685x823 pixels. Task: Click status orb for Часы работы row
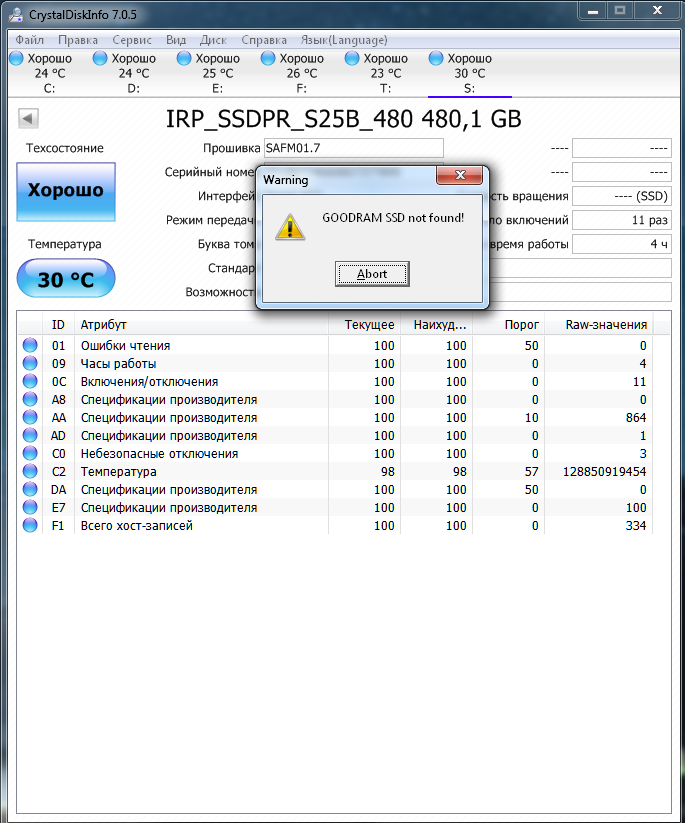[x=30, y=363]
